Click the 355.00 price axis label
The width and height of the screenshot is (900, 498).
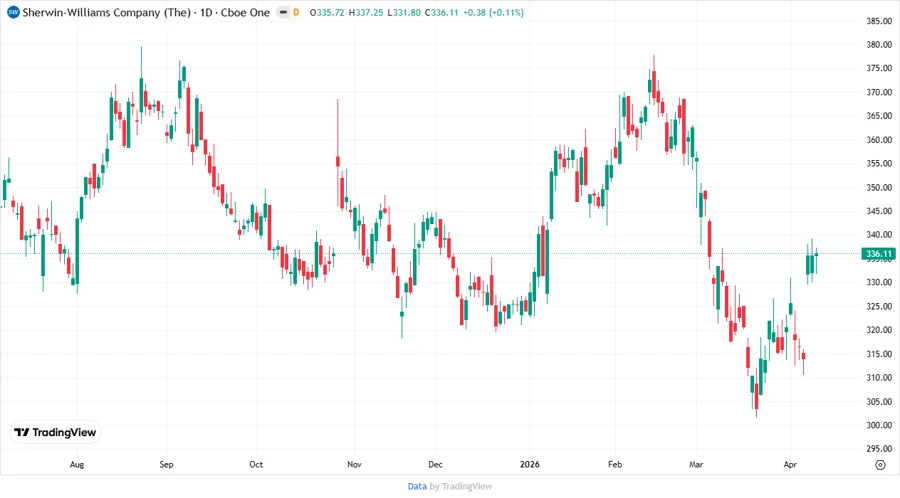pos(879,163)
